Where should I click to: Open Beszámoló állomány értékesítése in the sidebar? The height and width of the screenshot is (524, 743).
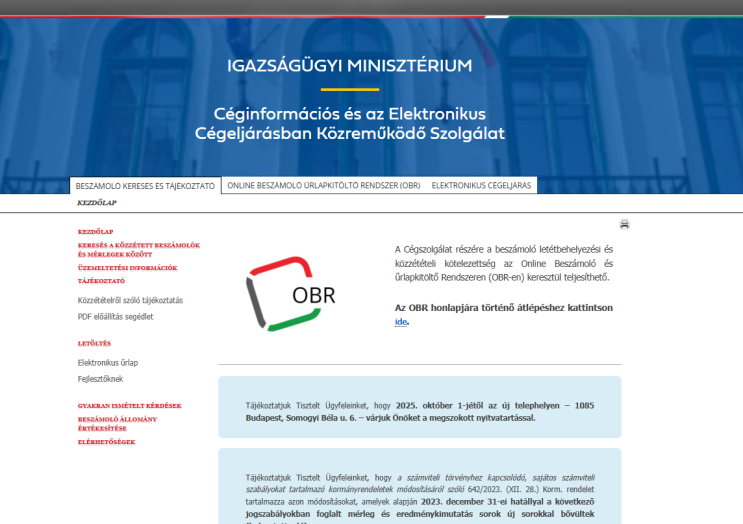[x=118, y=424]
